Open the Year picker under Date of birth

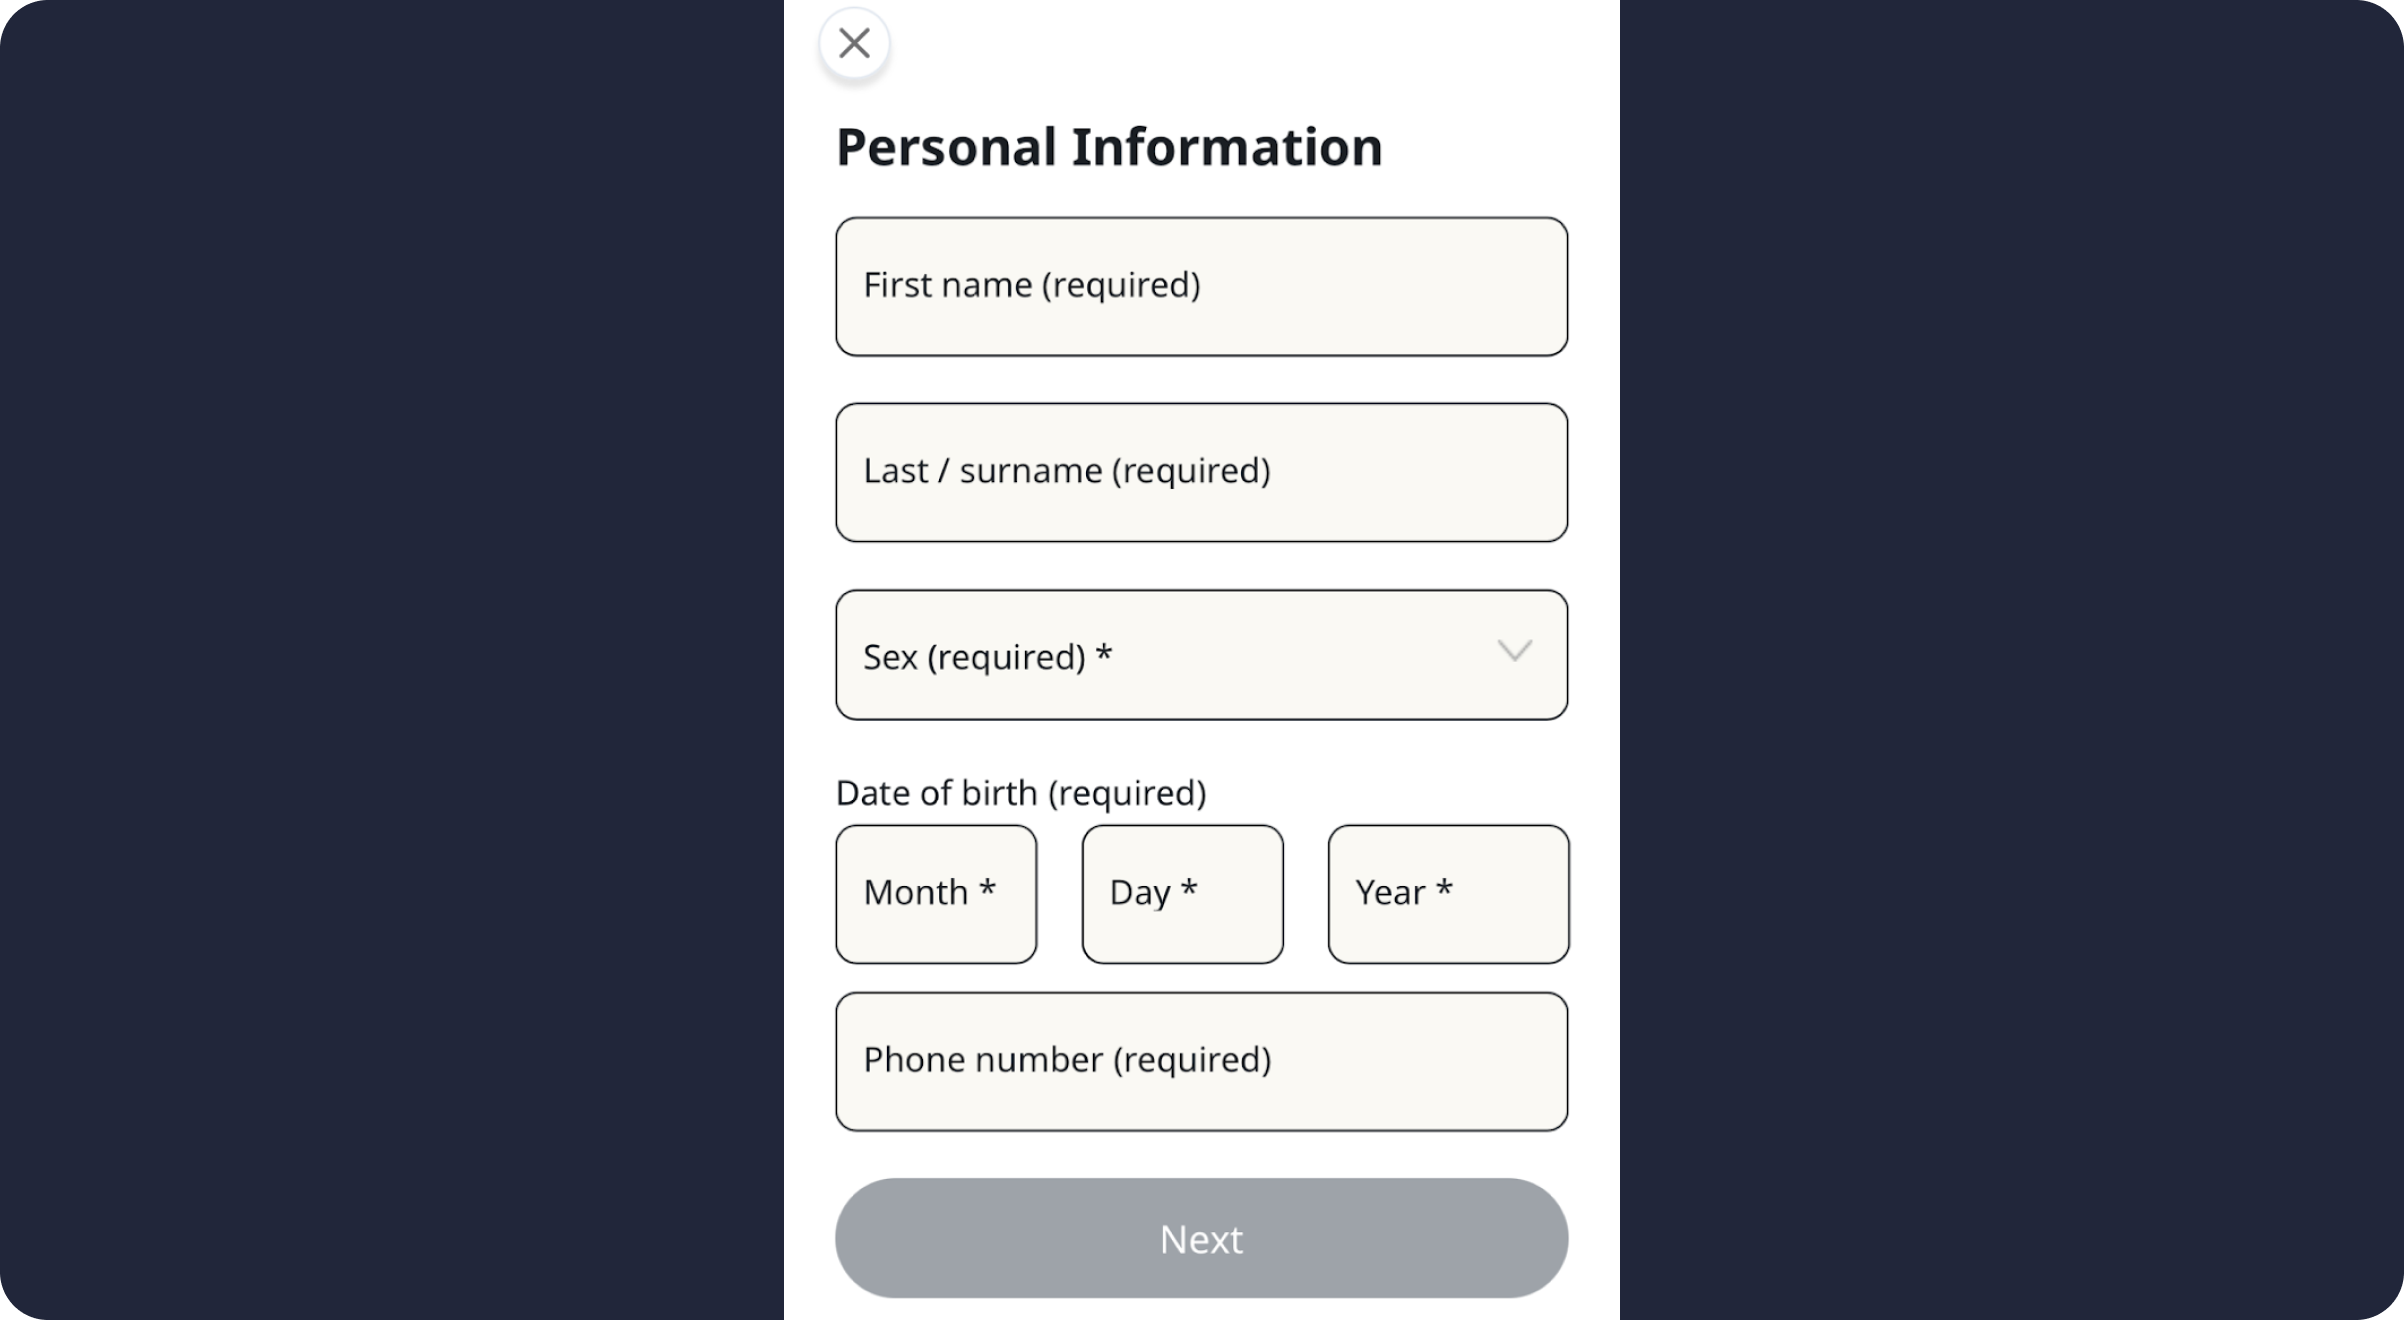point(1447,893)
